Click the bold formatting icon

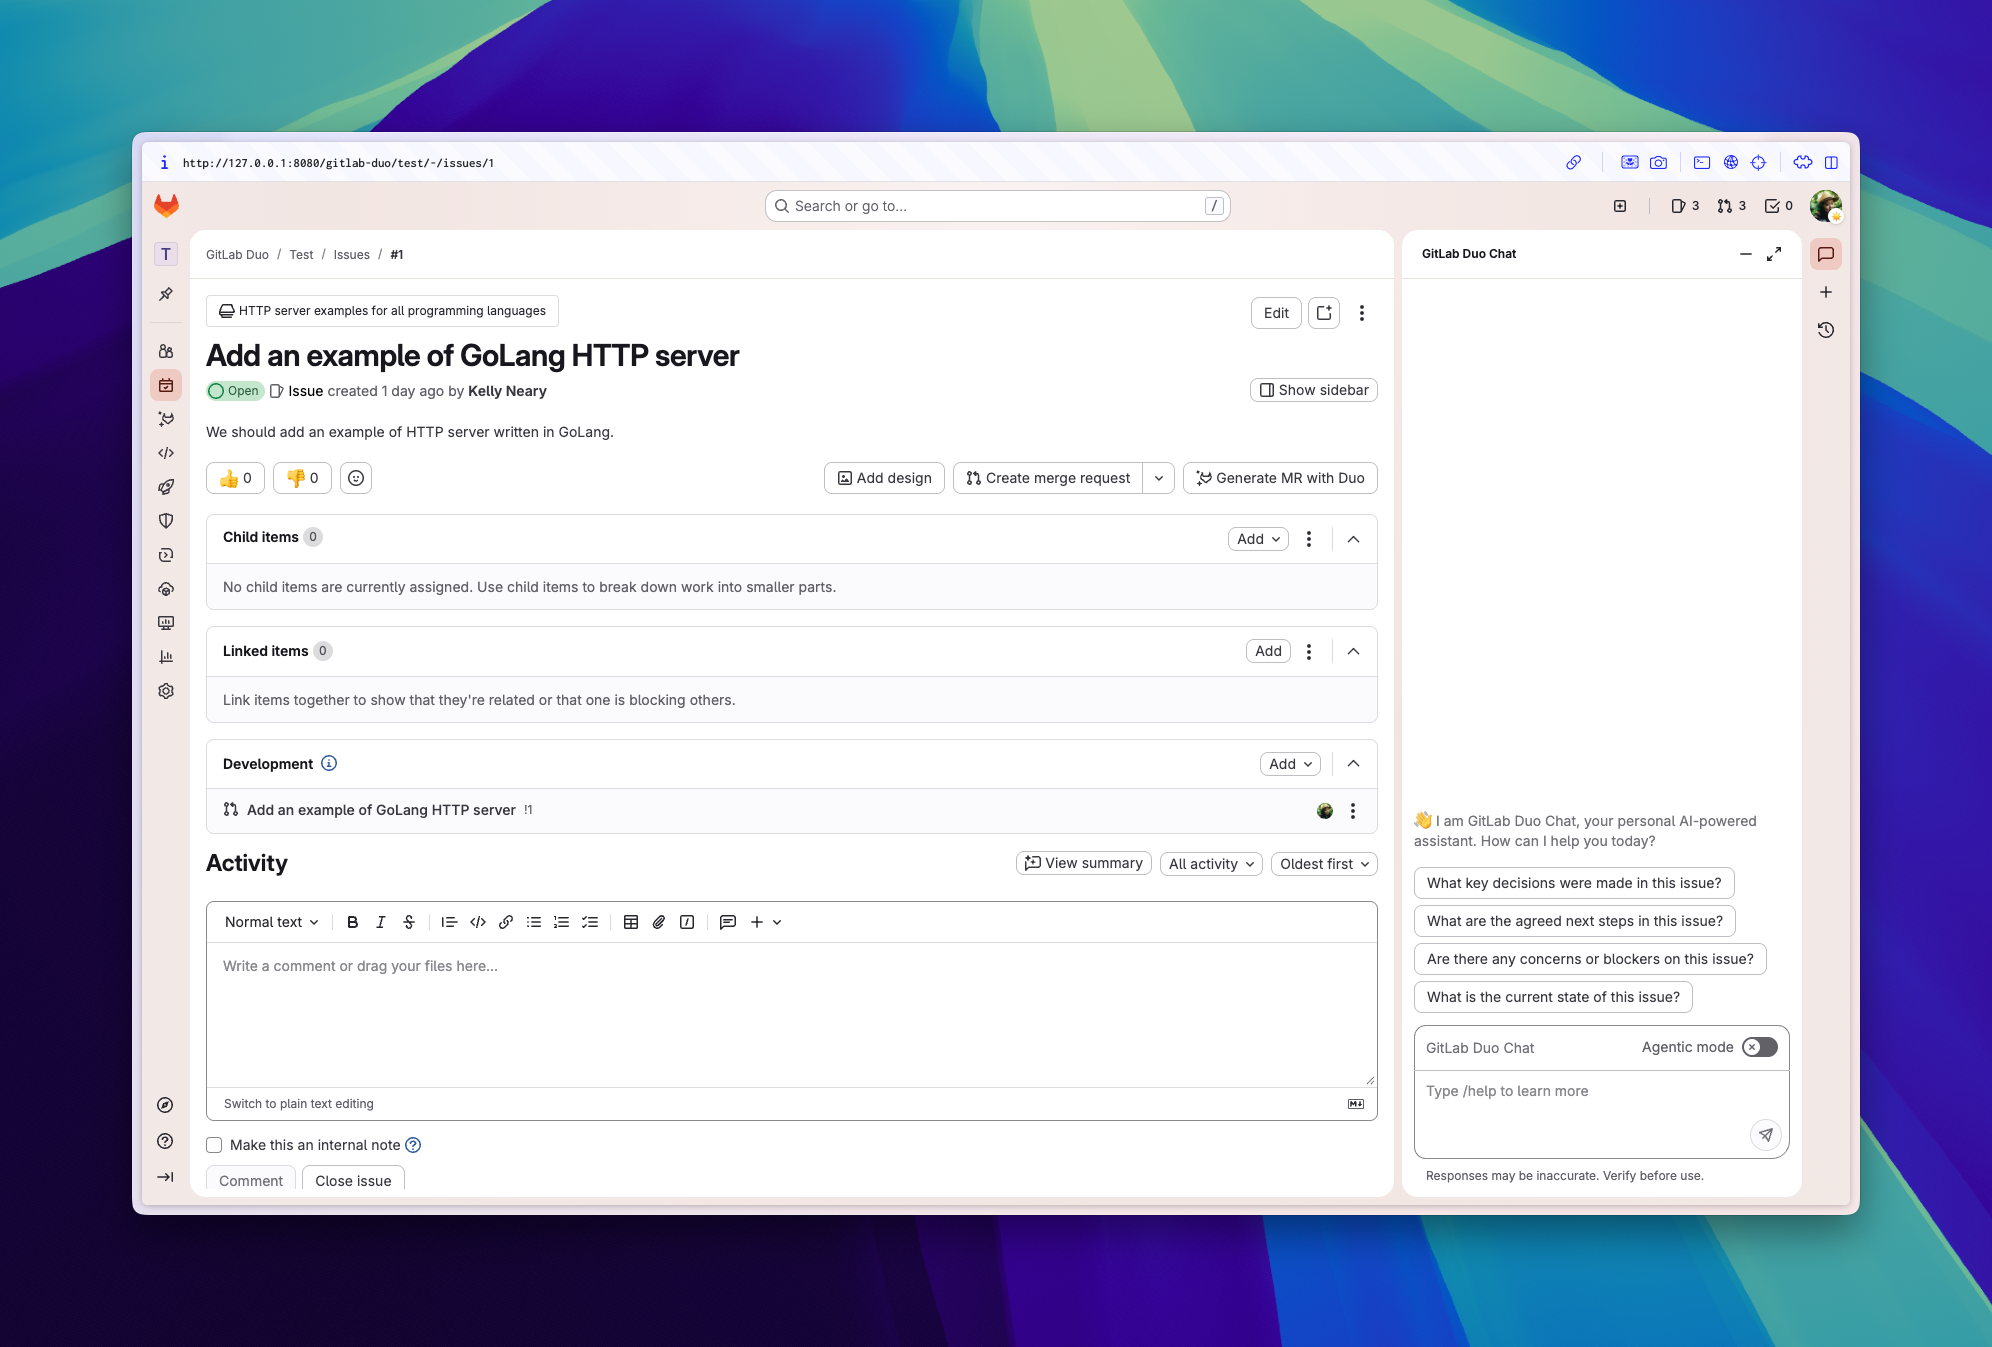[x=352, y=922]
